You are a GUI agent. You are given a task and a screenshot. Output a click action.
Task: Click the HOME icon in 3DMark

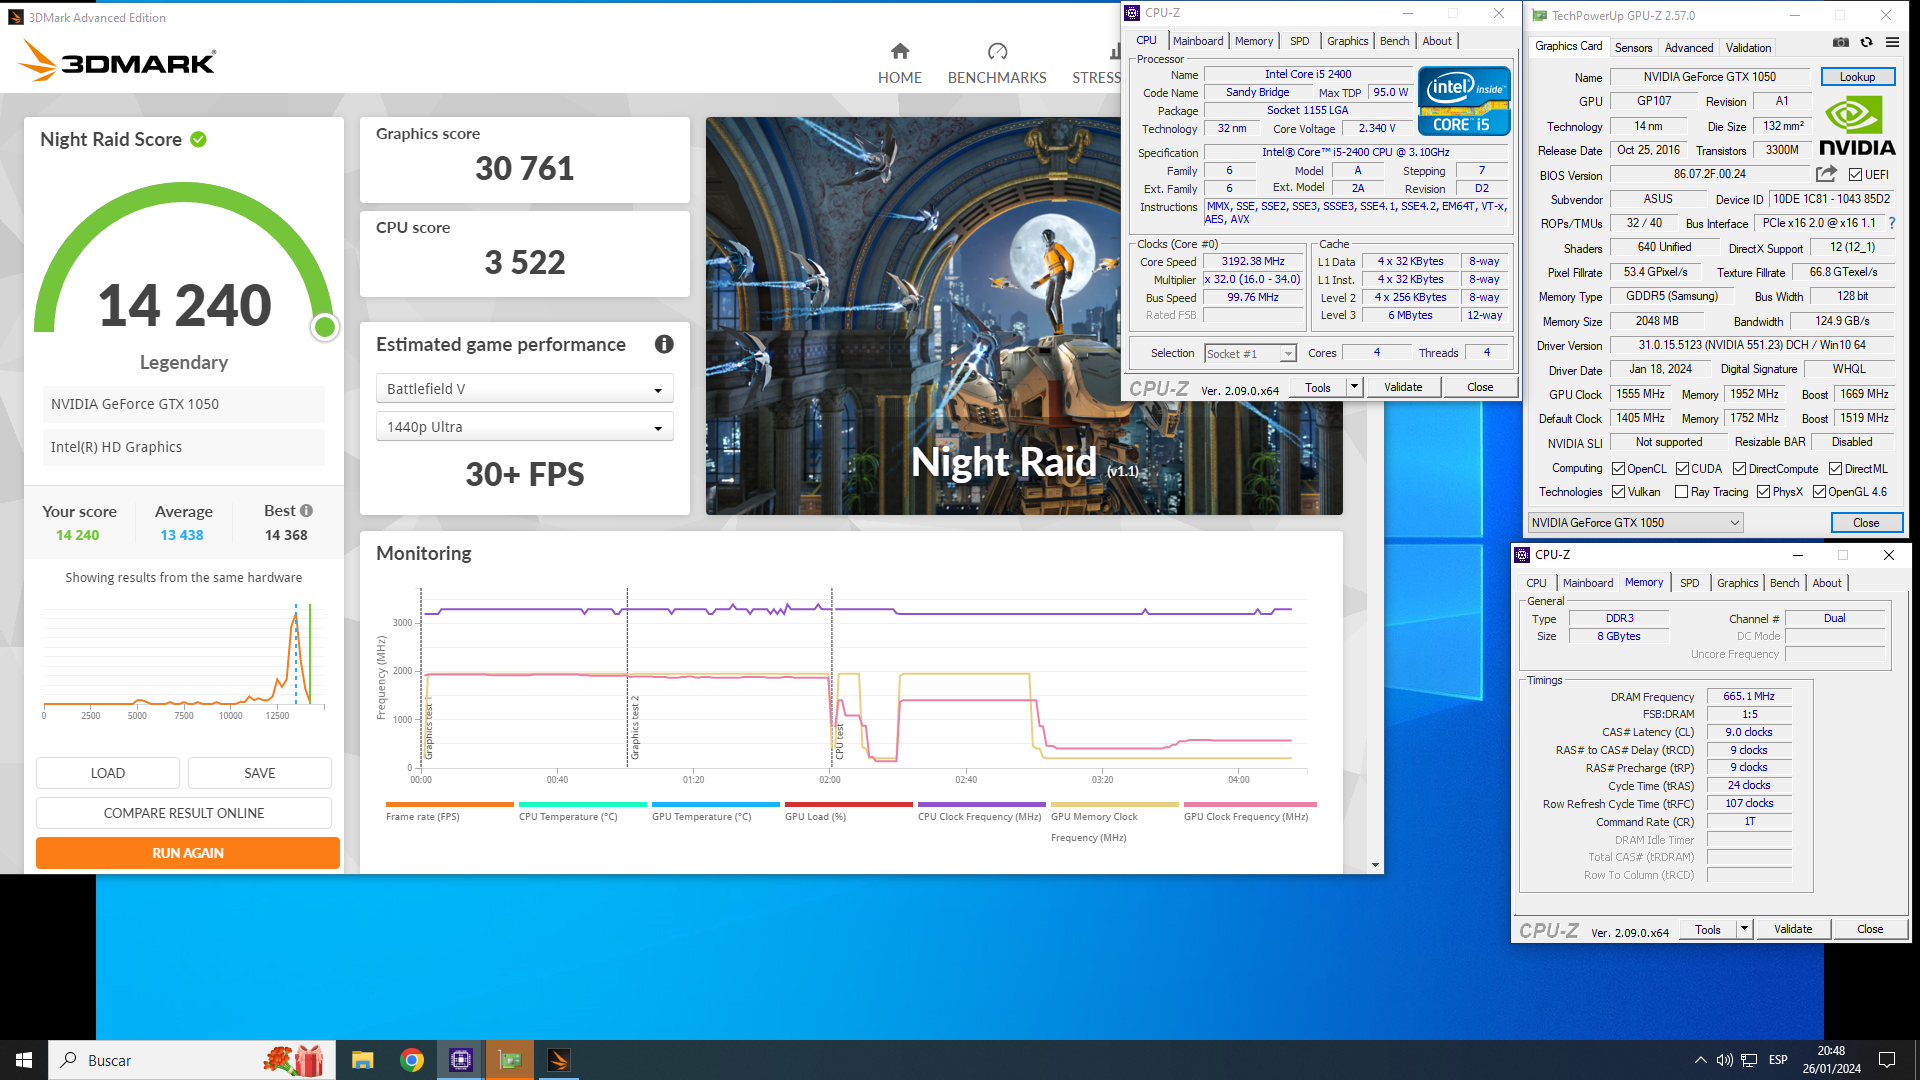click(x=900, y=51)
